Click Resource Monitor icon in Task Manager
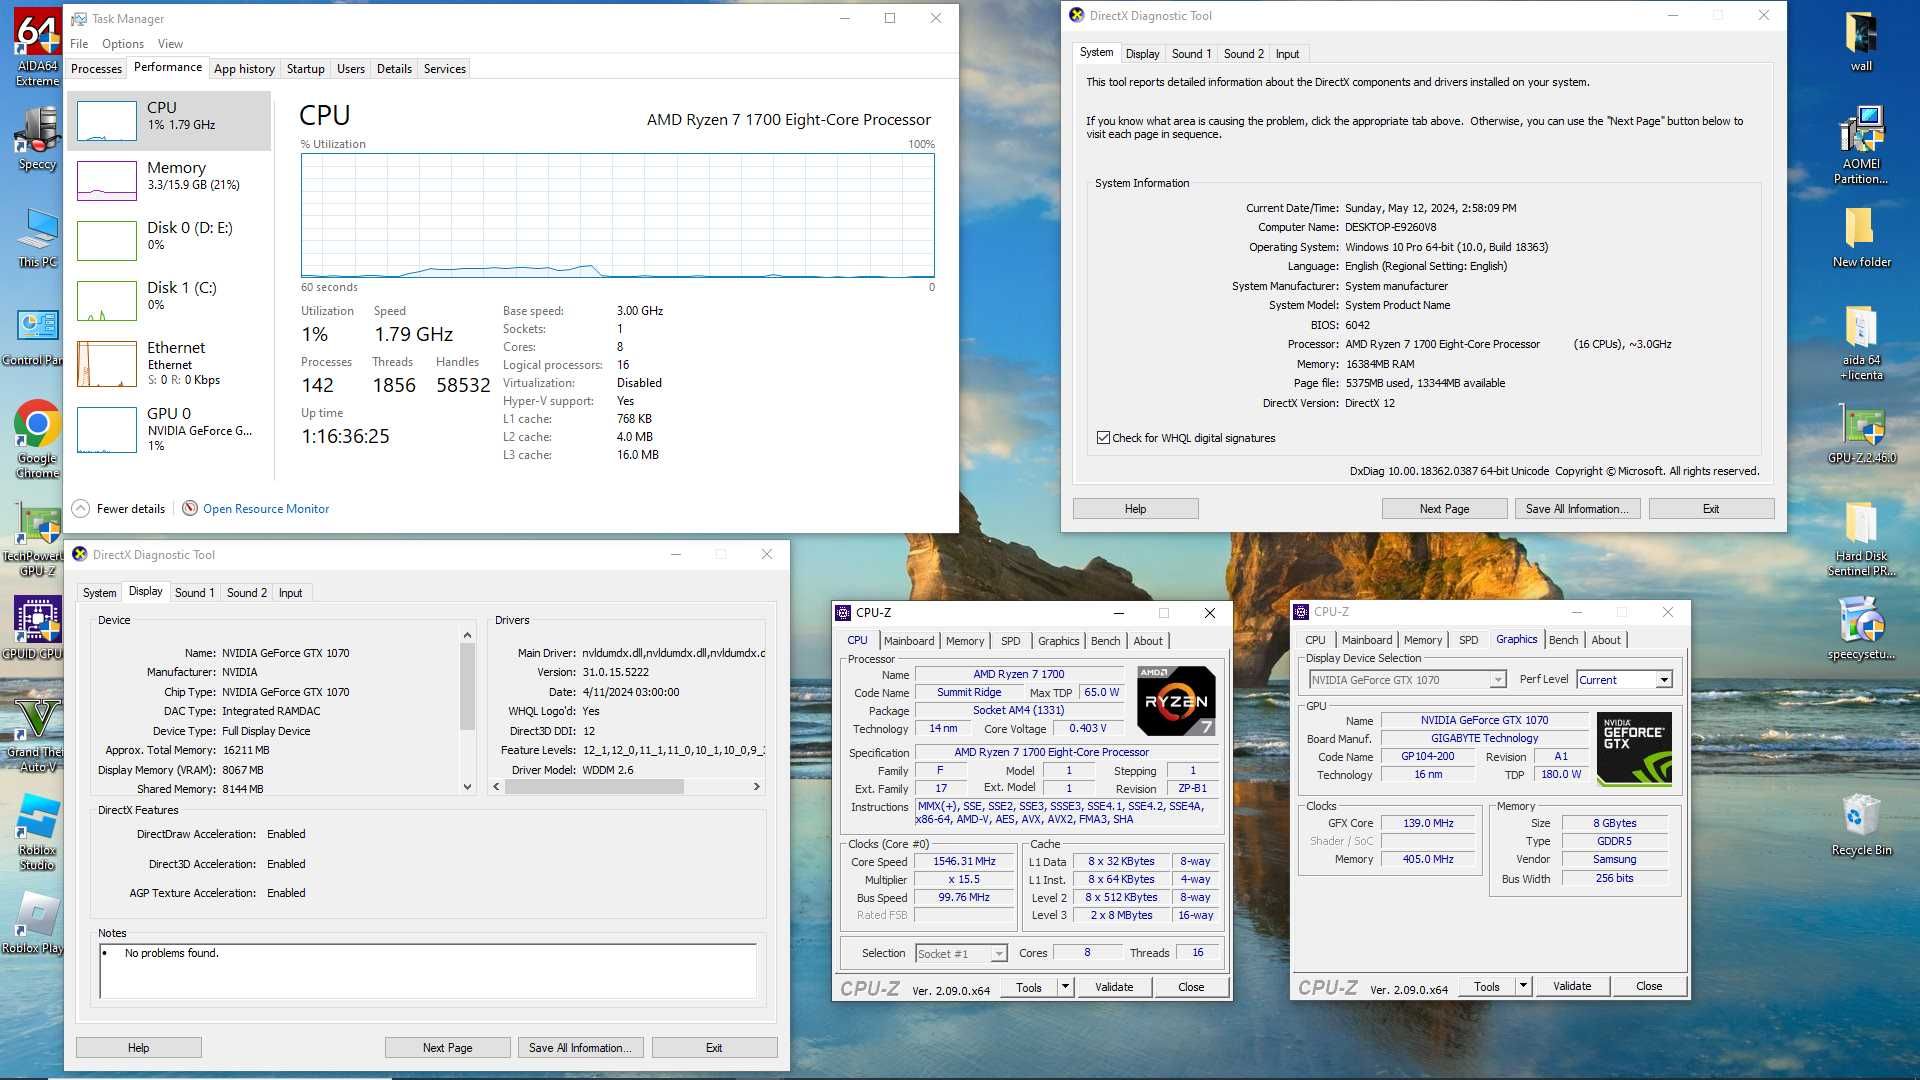 190,508
